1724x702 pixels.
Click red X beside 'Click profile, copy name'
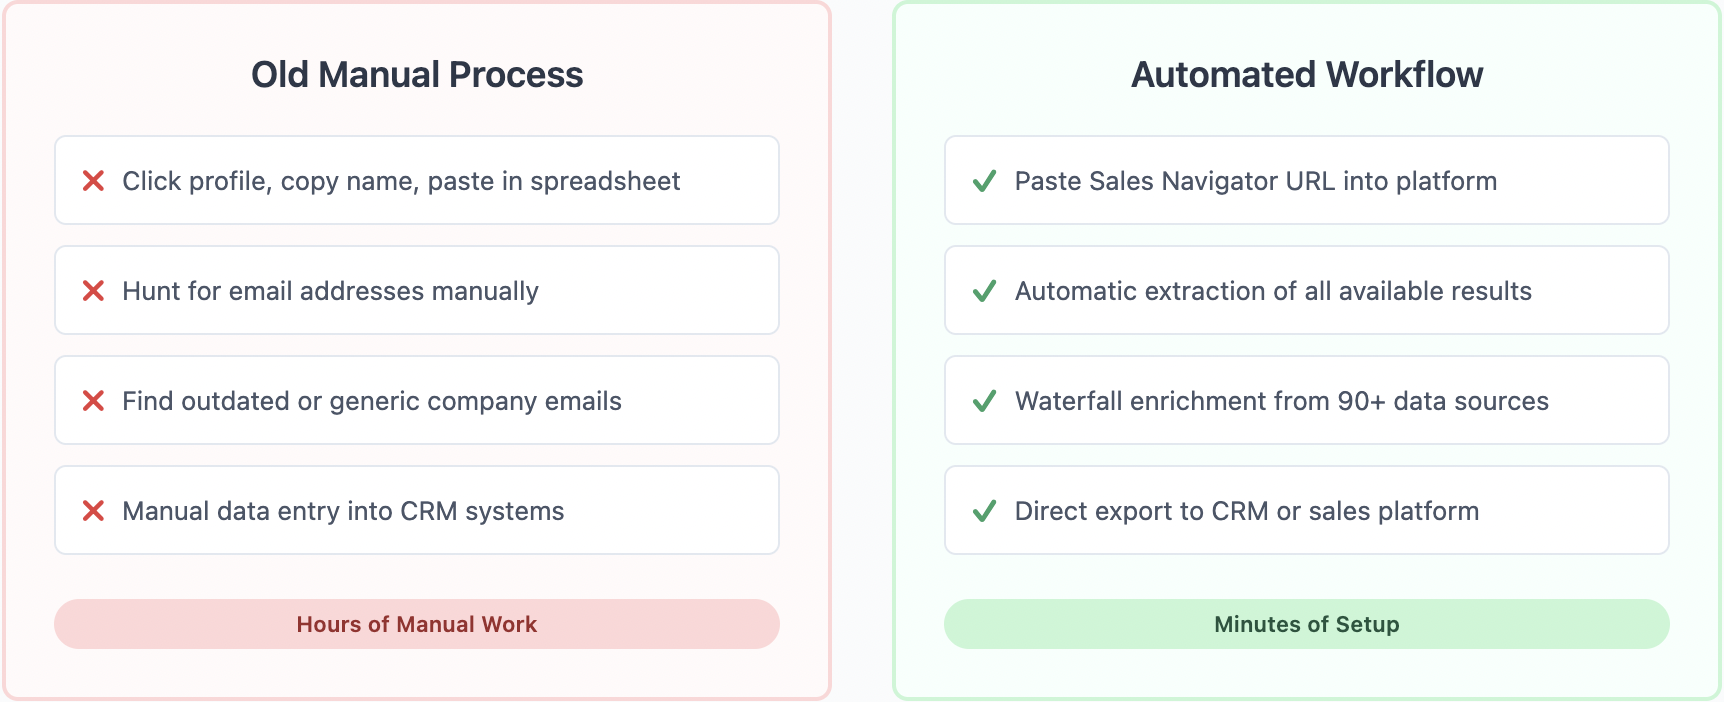click(93, 181)
